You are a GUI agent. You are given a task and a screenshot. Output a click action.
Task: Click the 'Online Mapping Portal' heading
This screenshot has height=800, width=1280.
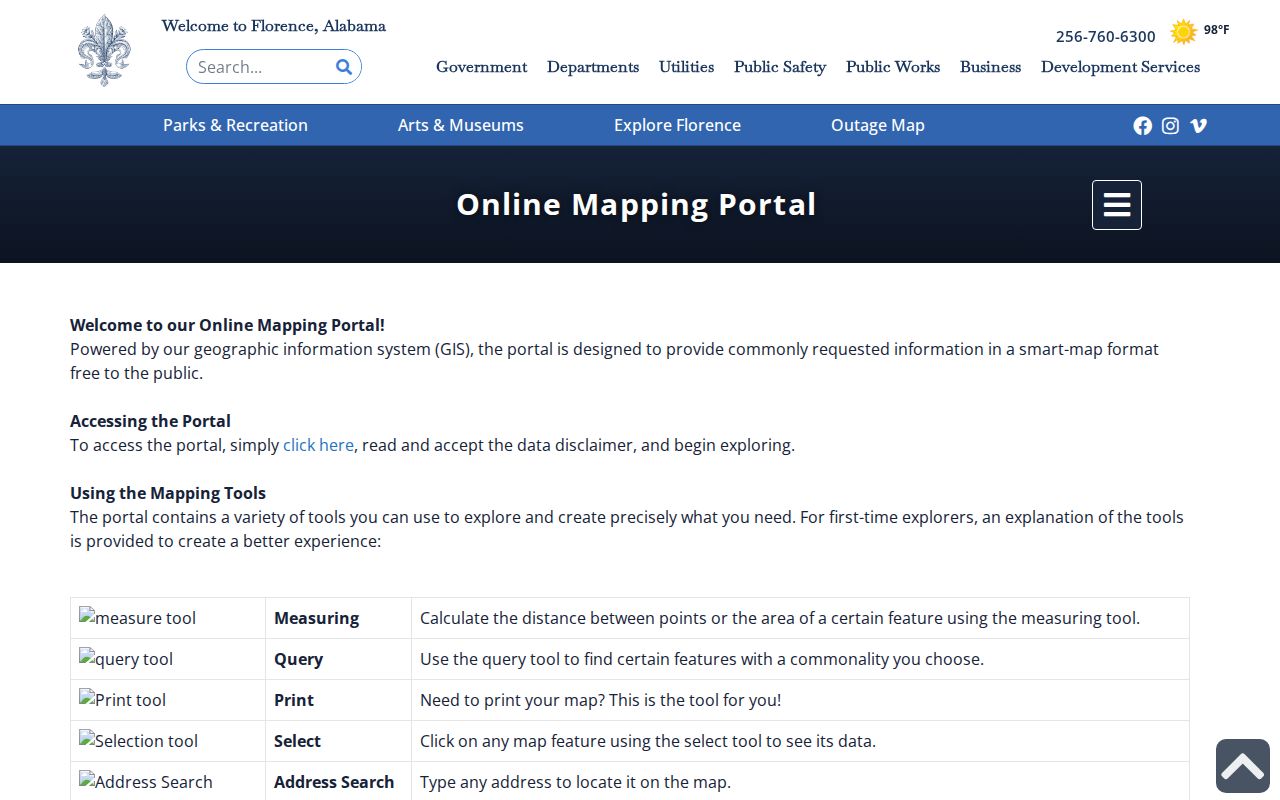click(636, 204)
